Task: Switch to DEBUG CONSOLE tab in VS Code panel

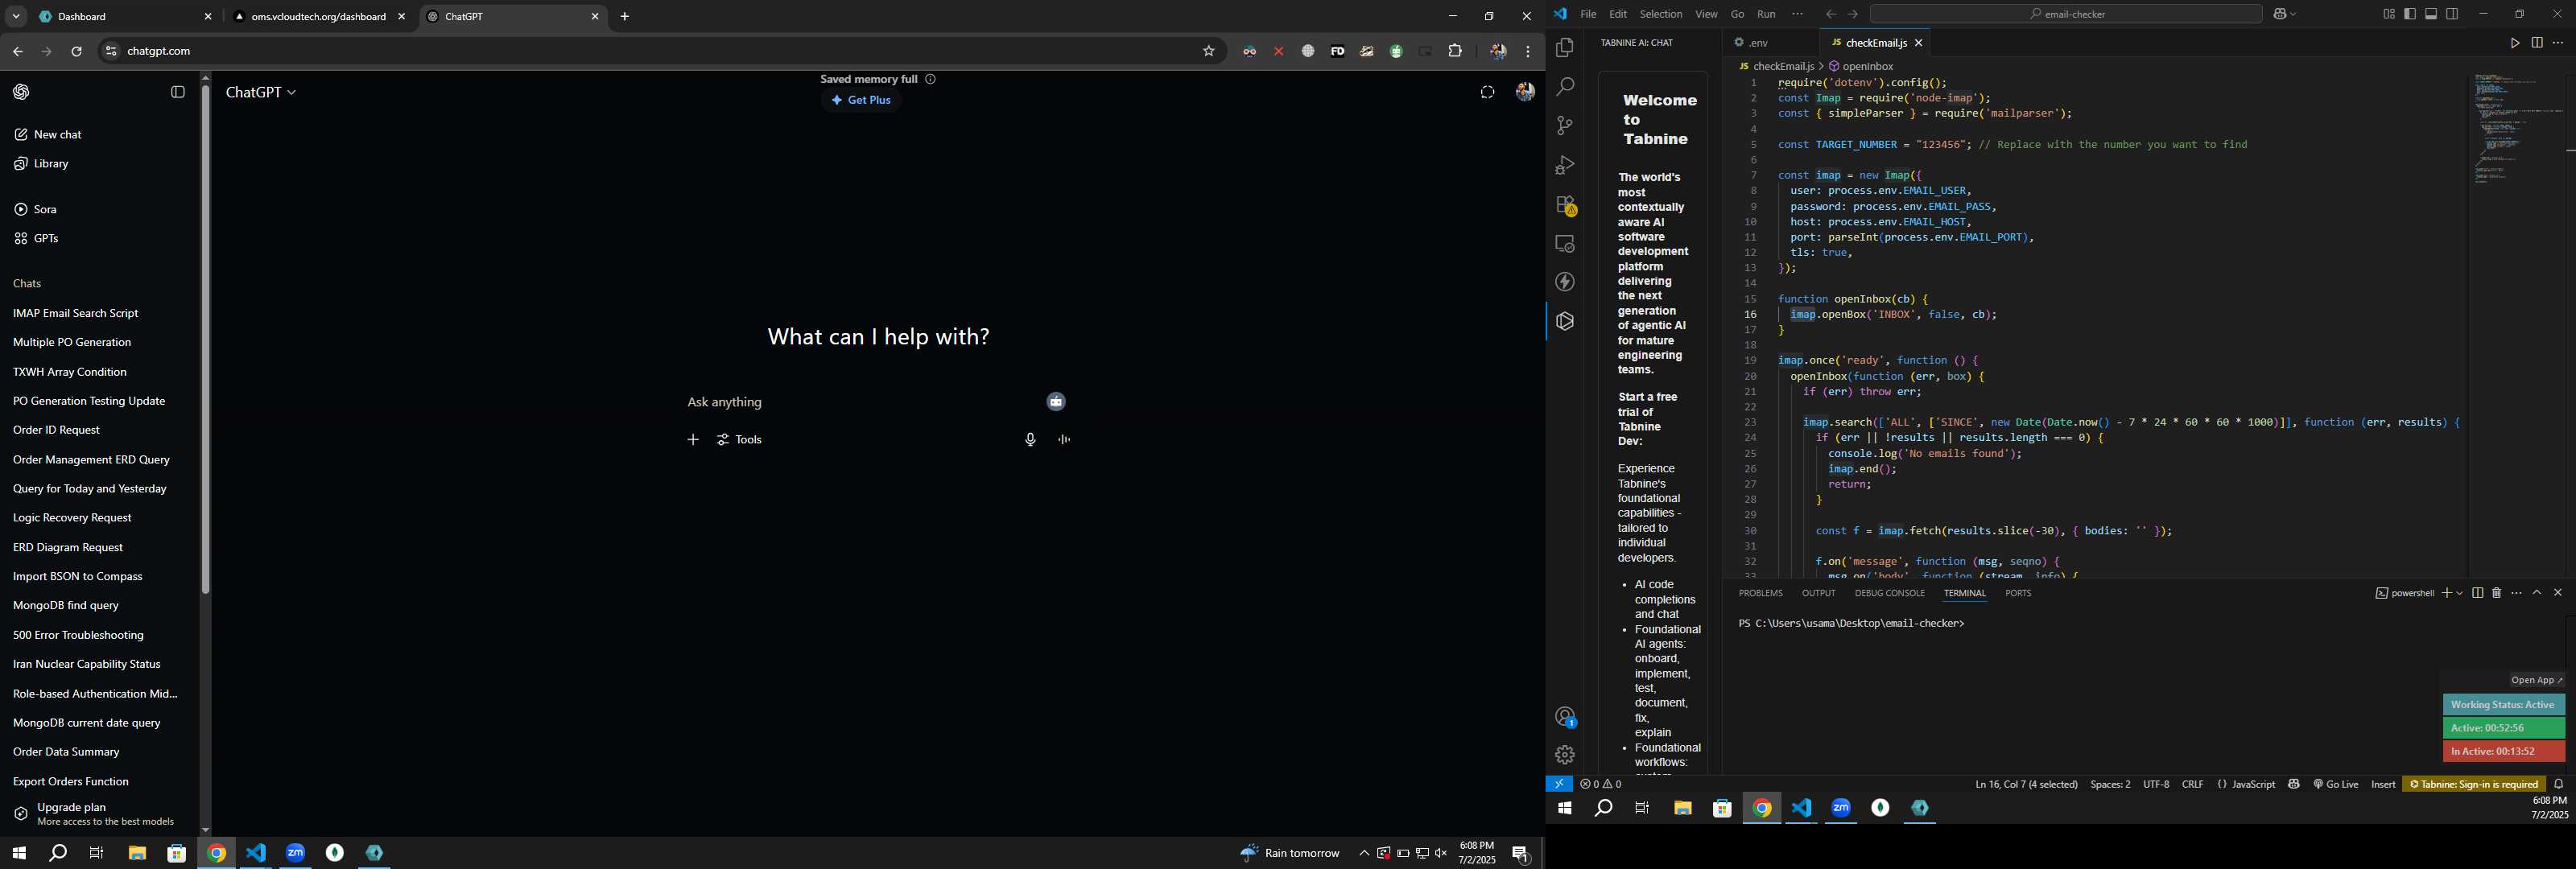Action: tap(1889, 593)
